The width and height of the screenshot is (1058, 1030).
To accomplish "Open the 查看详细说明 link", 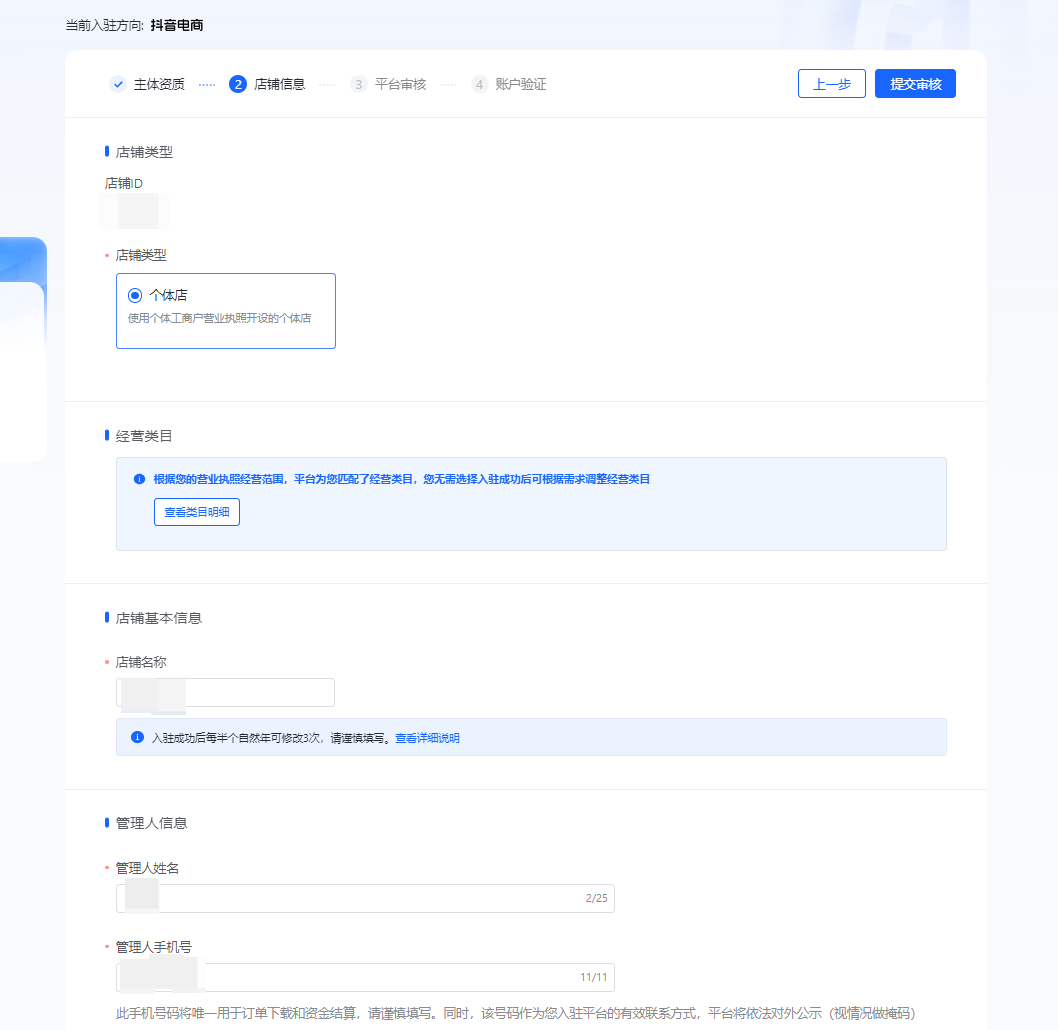I will point(427,738).
